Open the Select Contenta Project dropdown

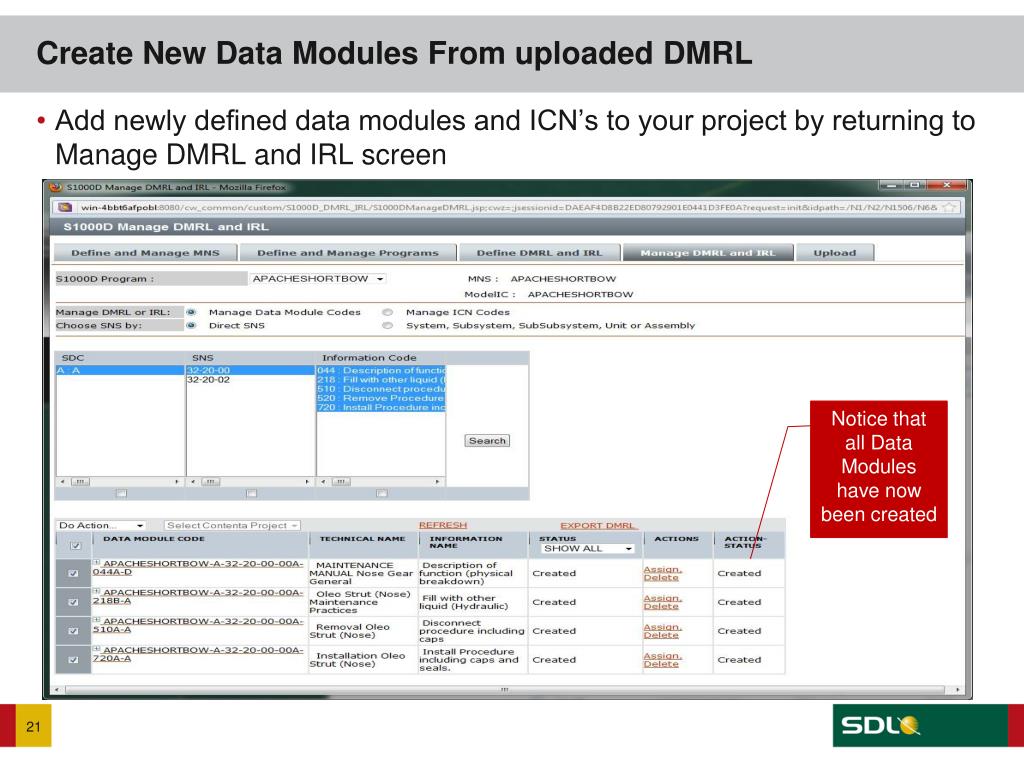pos(231,525)
